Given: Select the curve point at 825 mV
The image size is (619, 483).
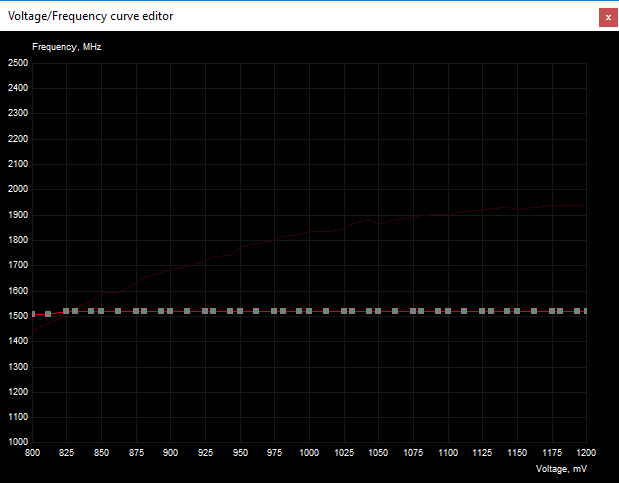Looking at the screenshot, I should [x=66, y=311].
